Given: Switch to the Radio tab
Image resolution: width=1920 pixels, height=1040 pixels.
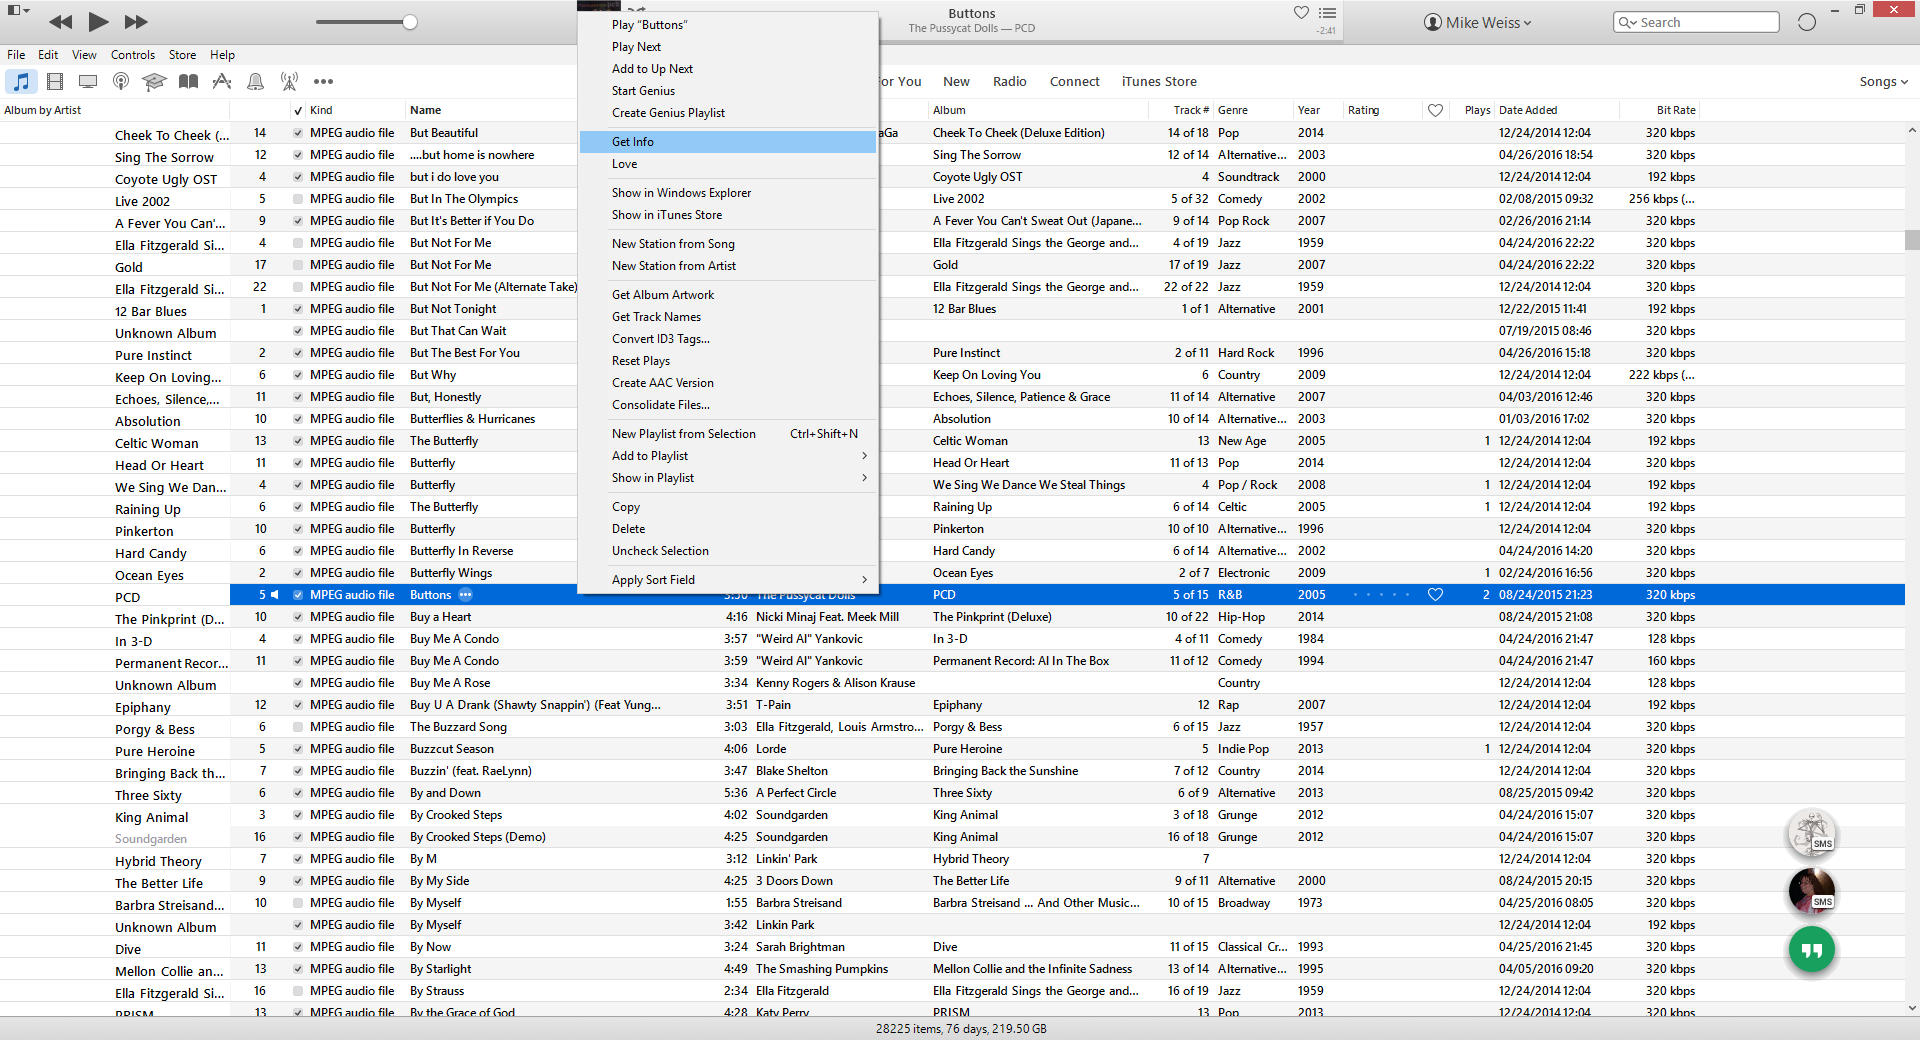Looking at the screenshot, I should click(x=1009, y=82).
